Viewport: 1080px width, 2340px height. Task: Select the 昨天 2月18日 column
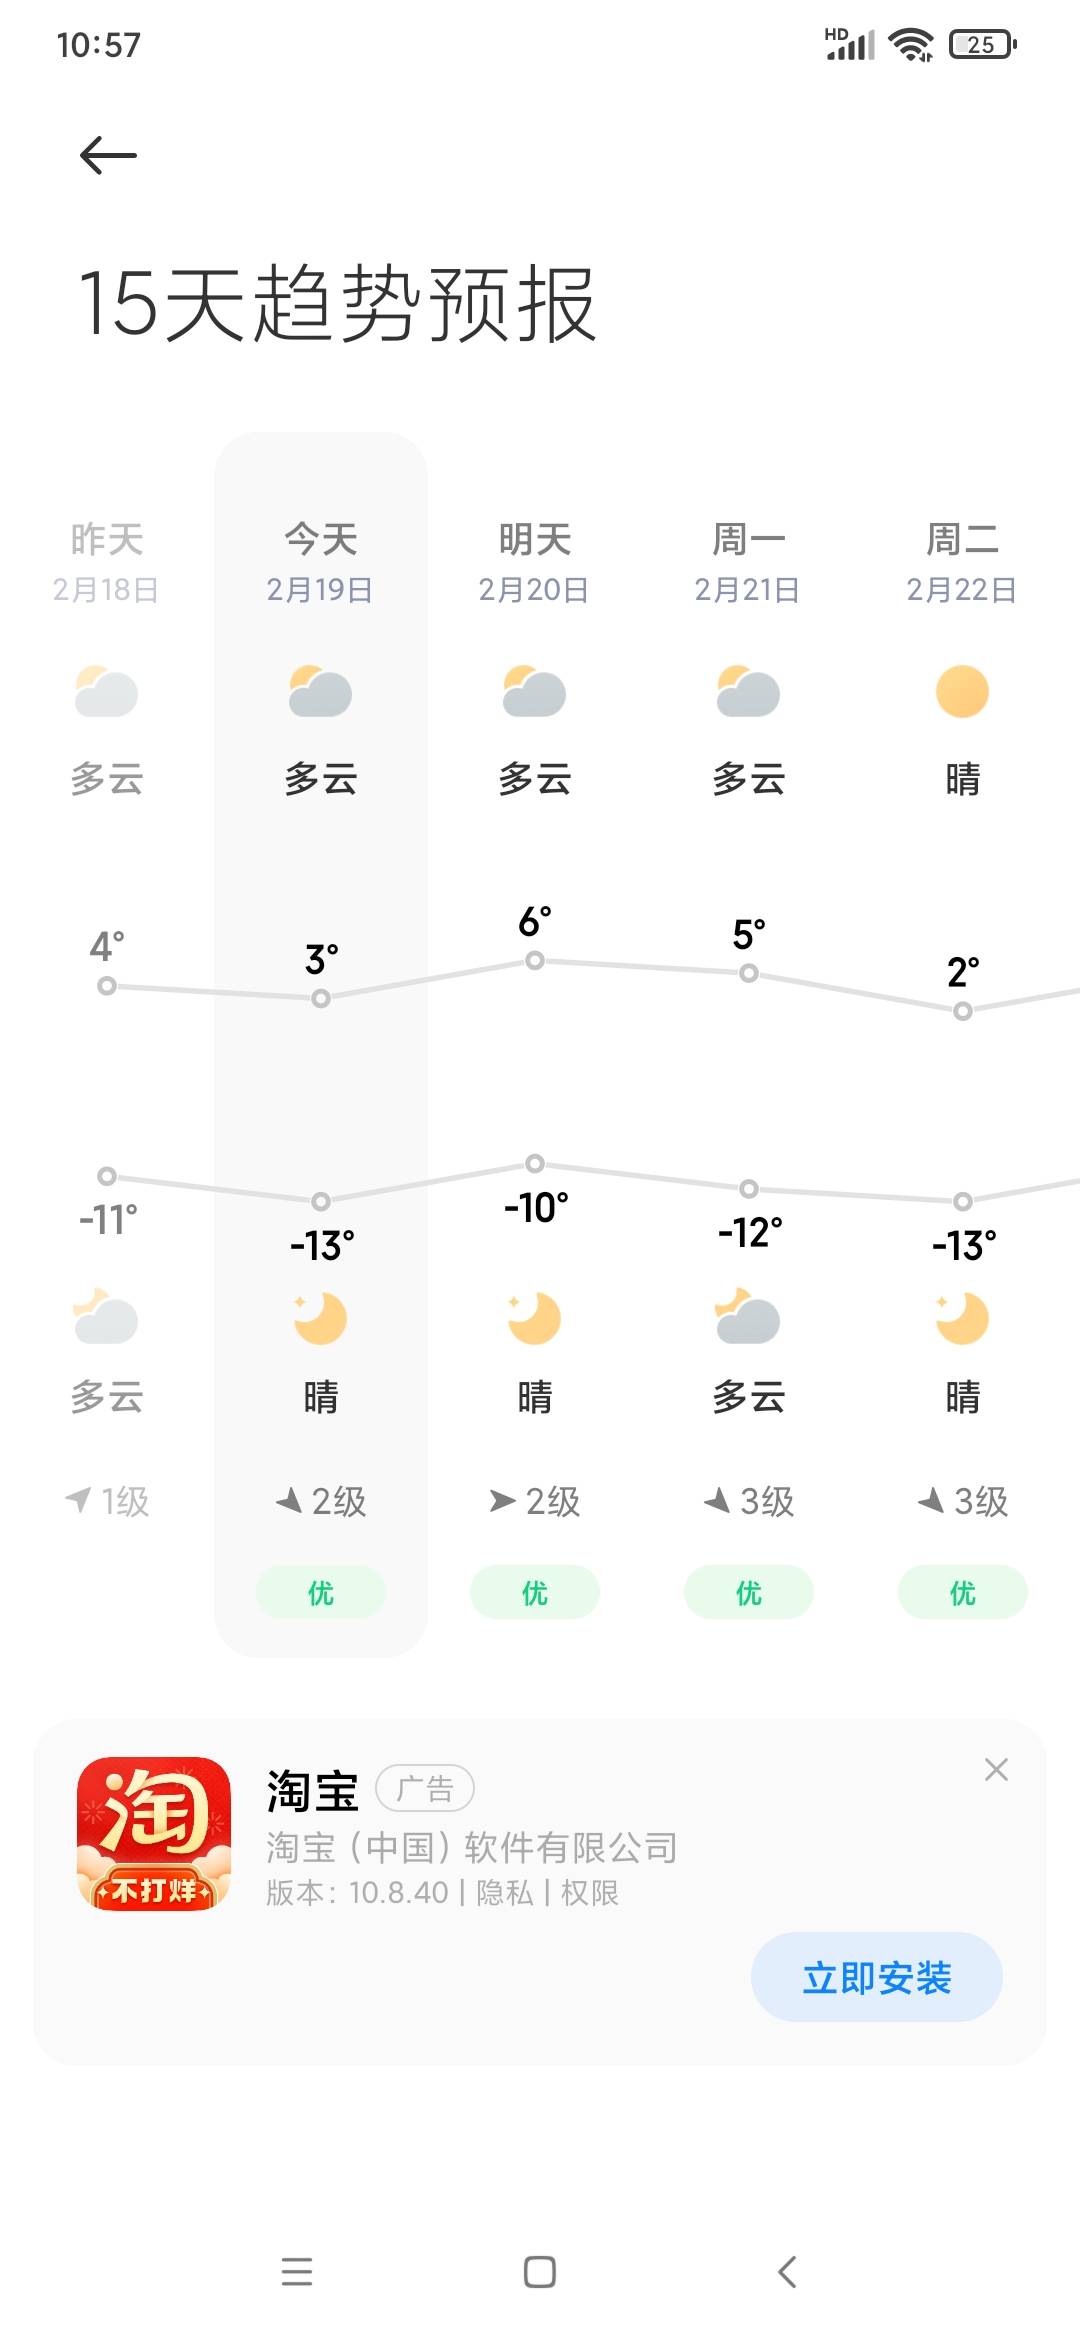pos(106,1044)
